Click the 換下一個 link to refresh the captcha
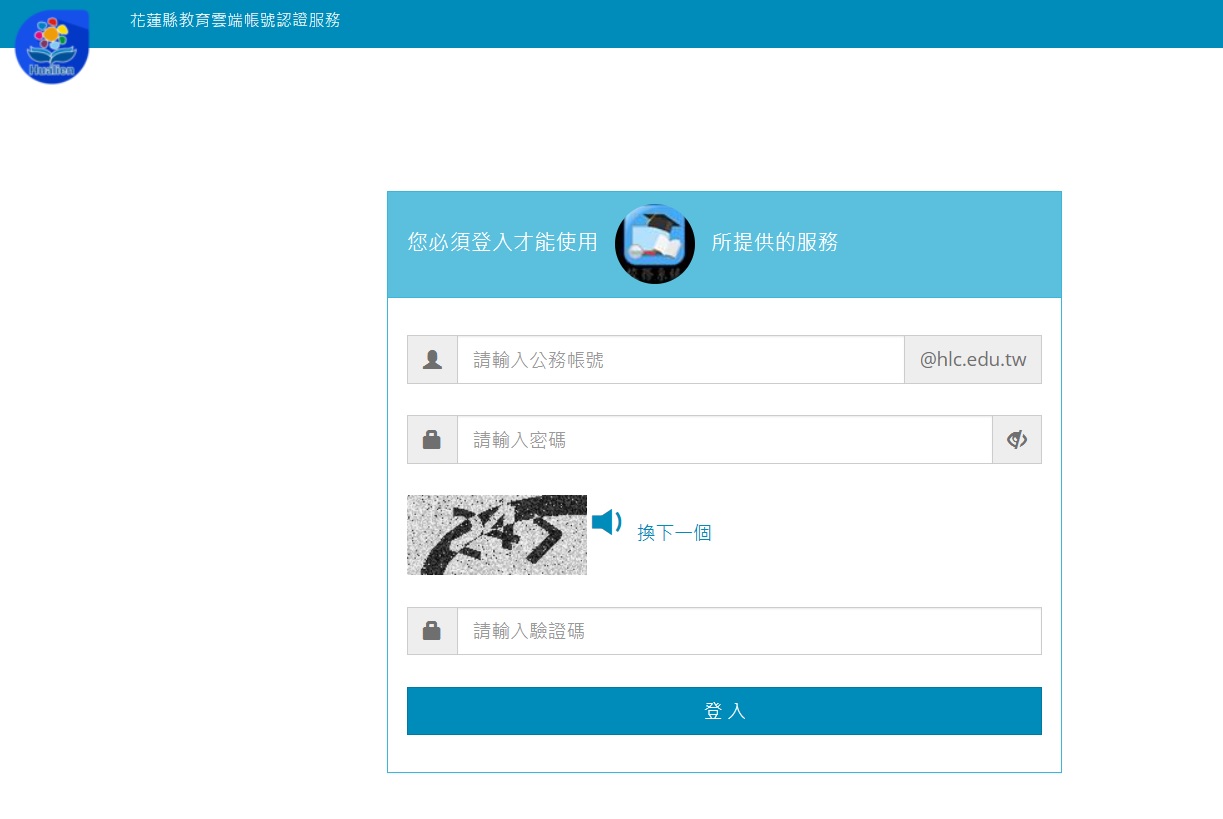Viewport: 1223px width, 819px height. 674,533
